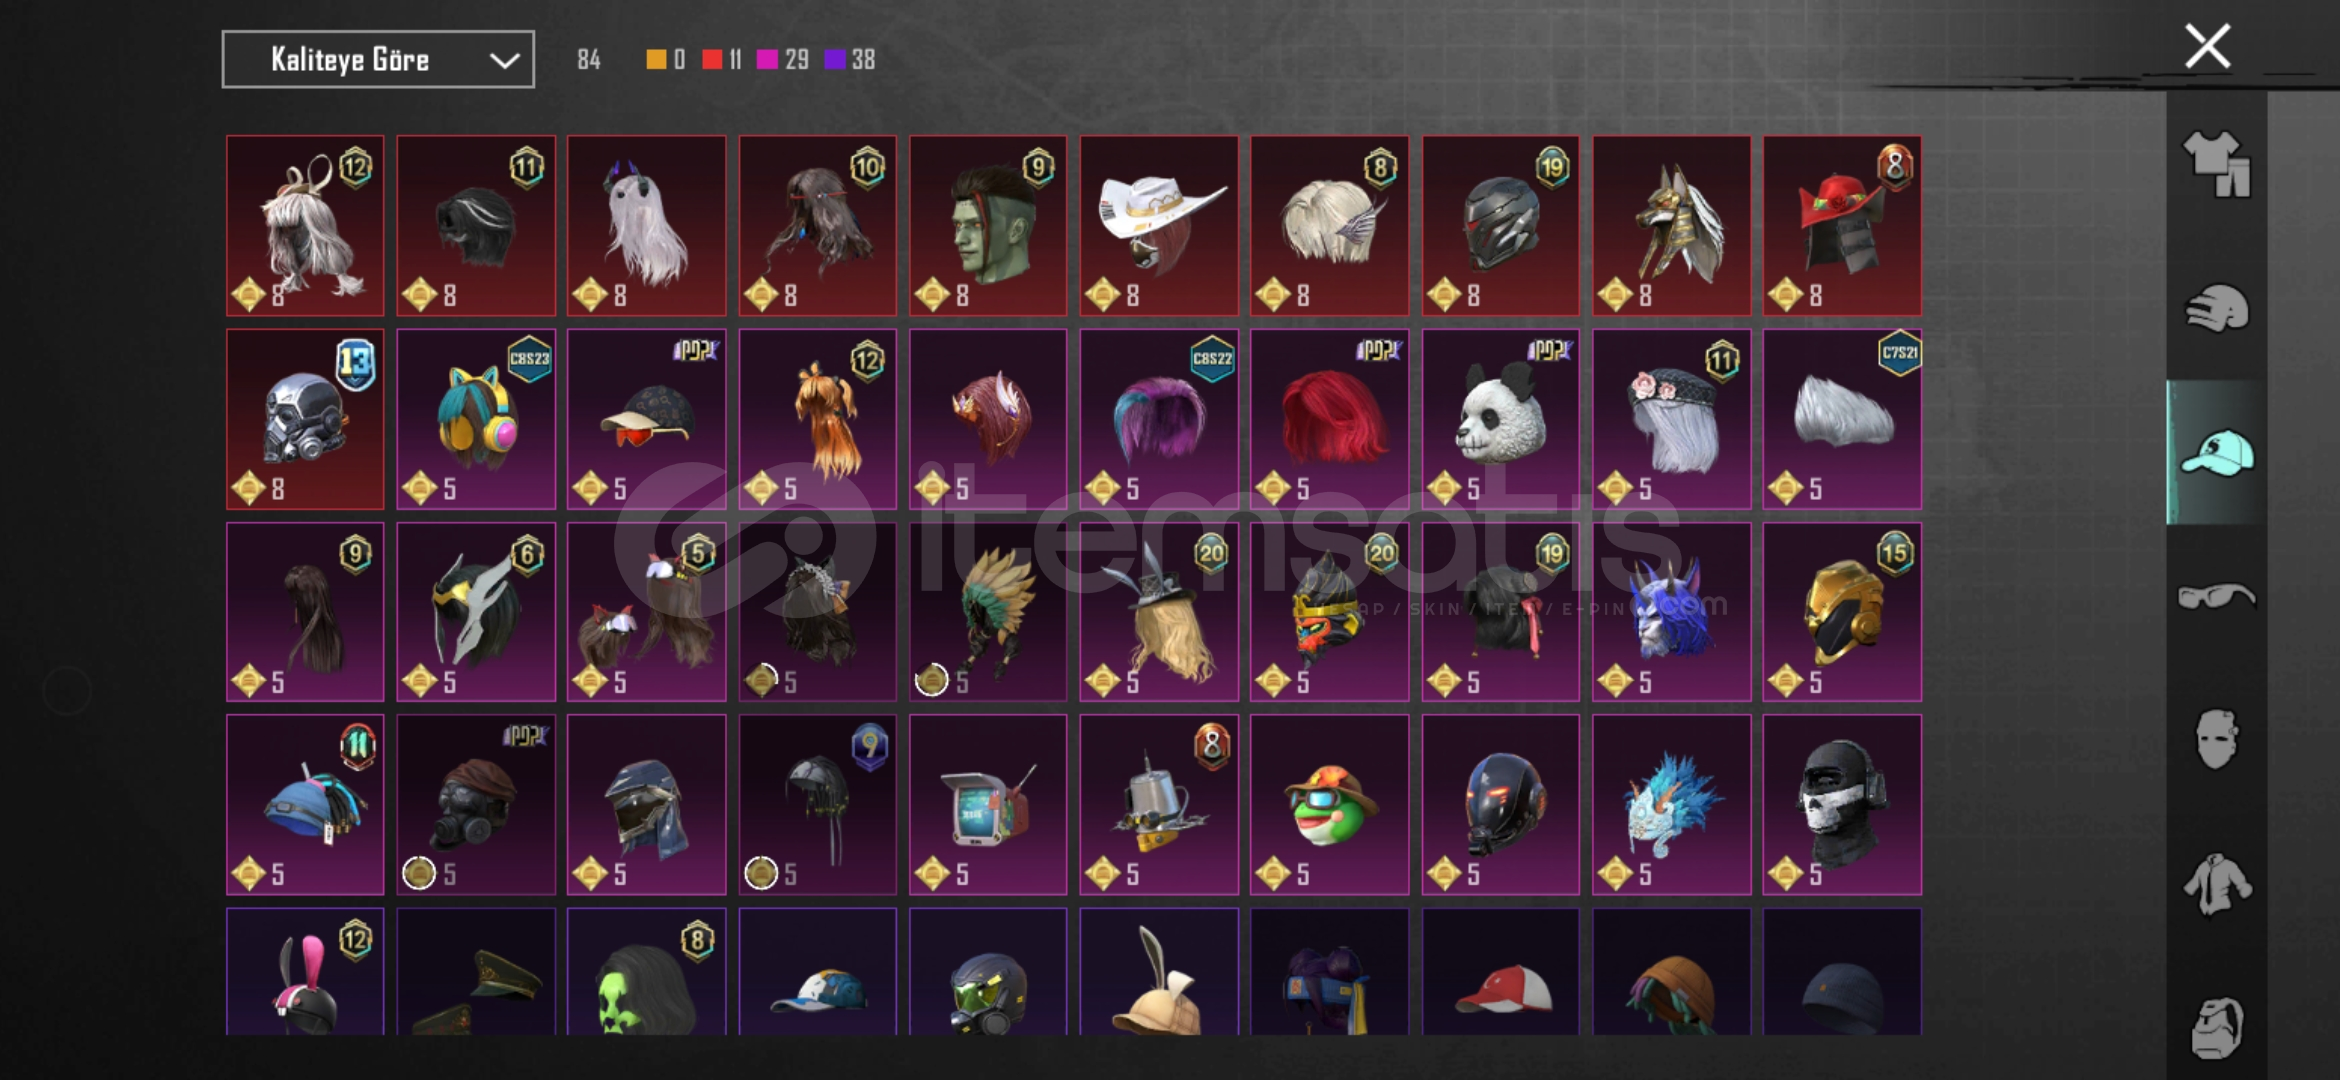Select the panda head mask item
The width and height of the screenshot is (2340, 1080).
click(1500, 419)
